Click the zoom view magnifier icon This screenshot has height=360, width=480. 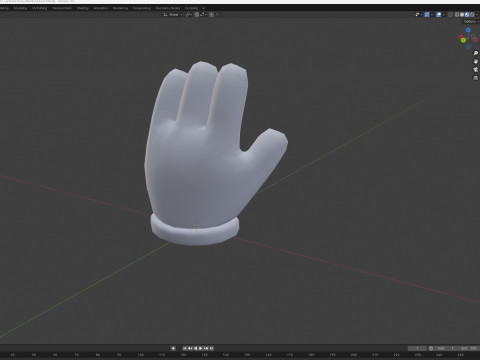(x=476, y=53)
